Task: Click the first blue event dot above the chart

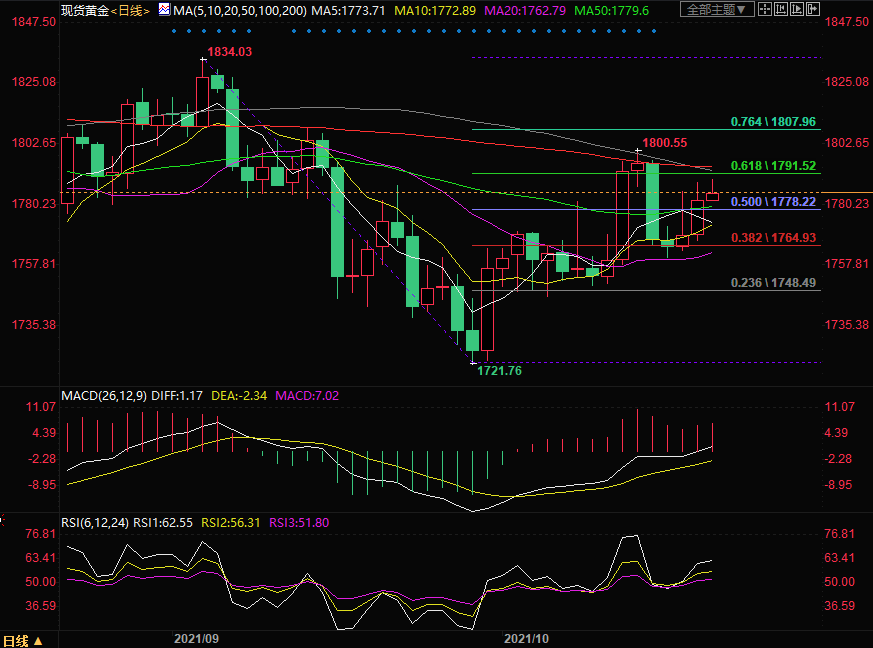Action: pyautogui.click(x=173, y=30)
